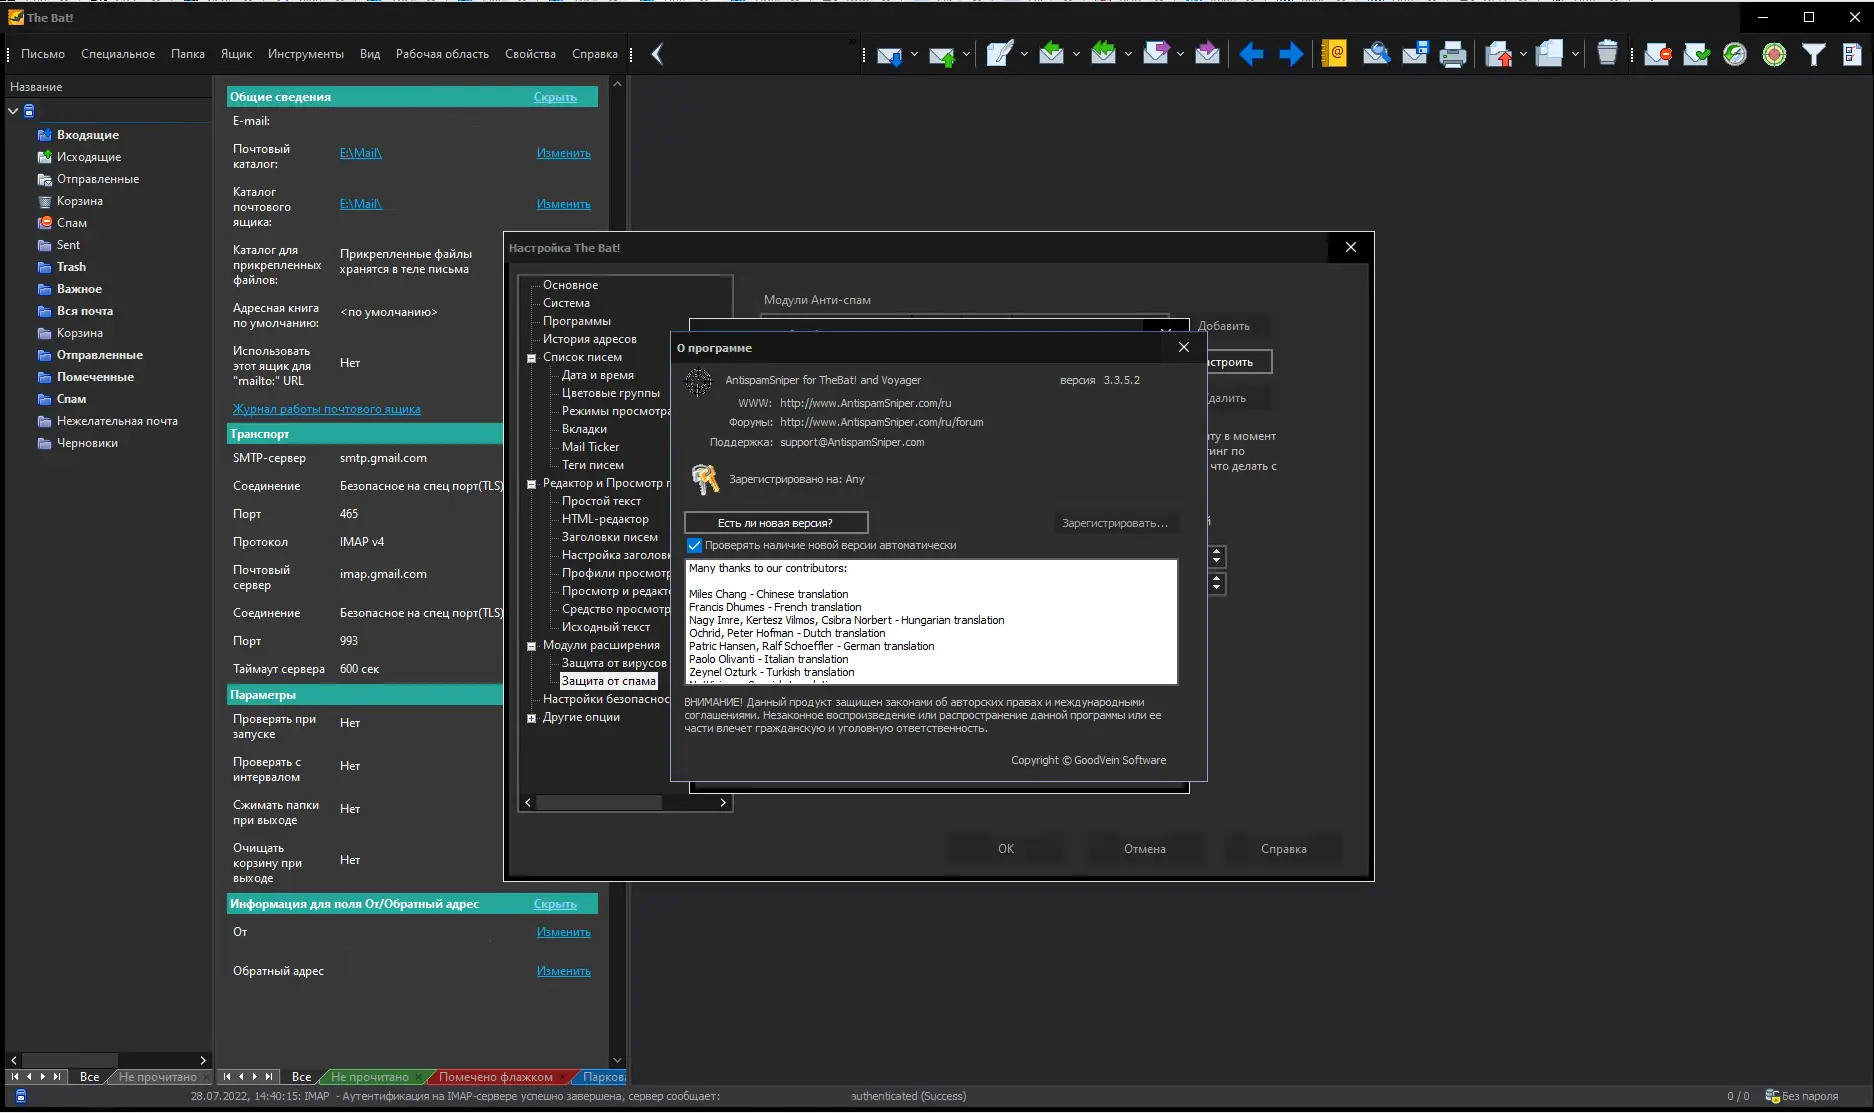Collapse the 'Редактор и Просмотр' tree node
This screenshot has width=1874, height=1113.
[x=532, y=484]
